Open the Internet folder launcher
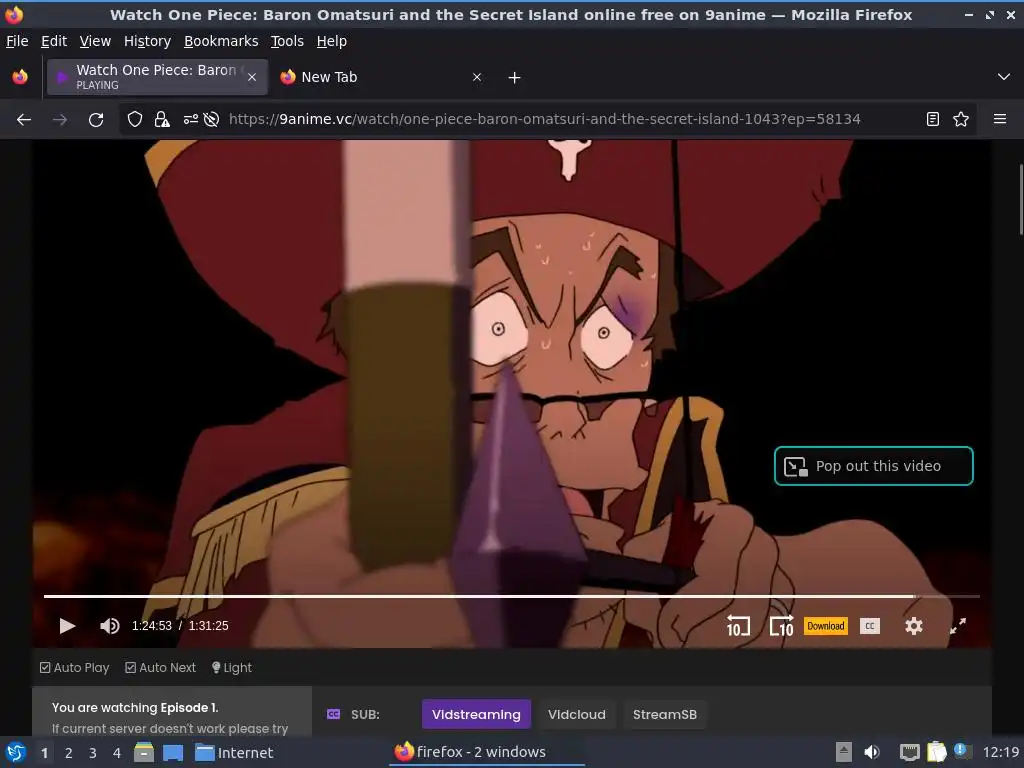This screenshot has height=768, width=1024. [x=234, y=753]
